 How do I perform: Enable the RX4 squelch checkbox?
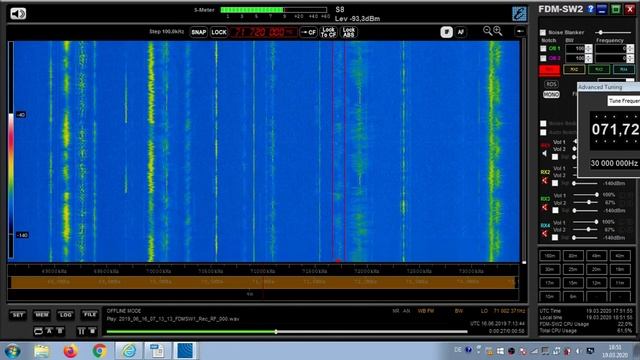[555, 237]
